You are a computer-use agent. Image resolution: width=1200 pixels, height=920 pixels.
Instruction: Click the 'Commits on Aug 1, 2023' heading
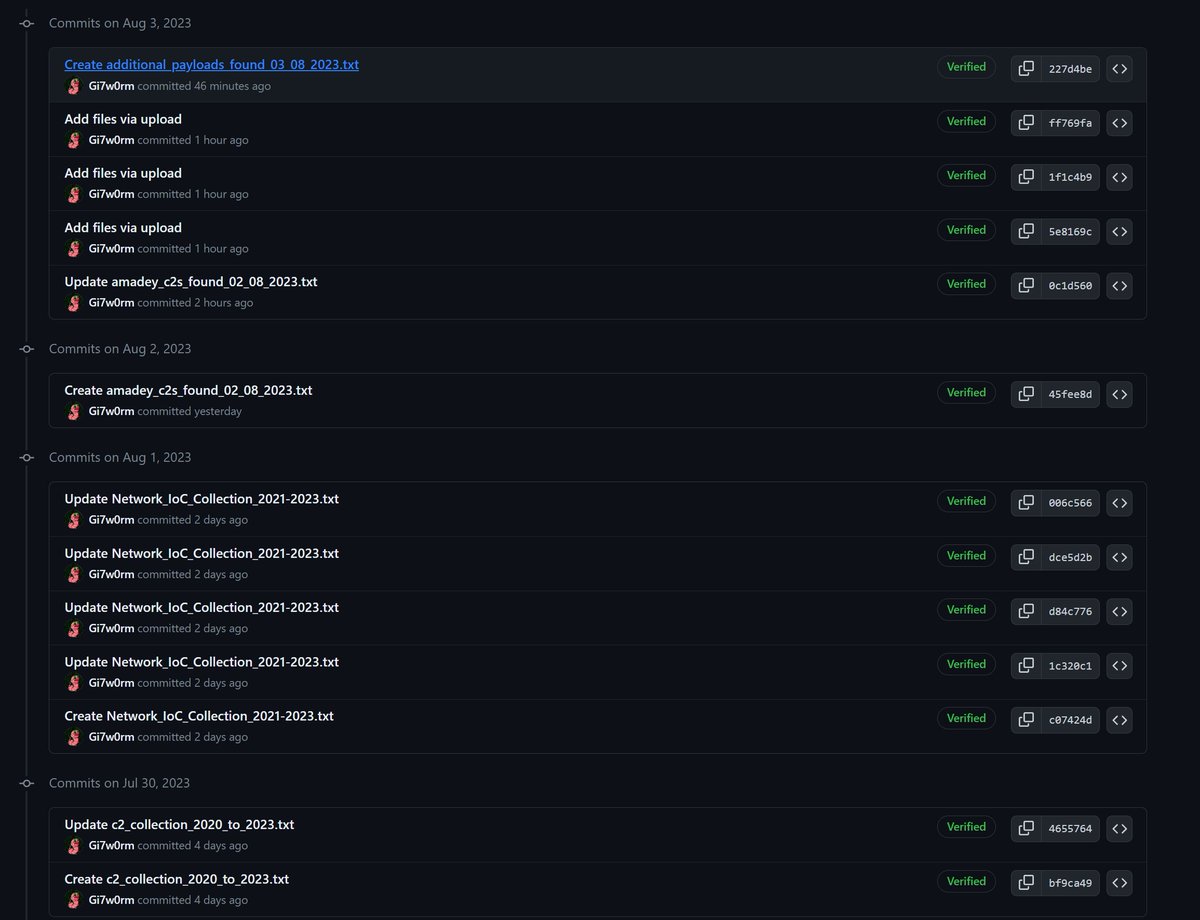pyautogui.click(x=120, y=457)
